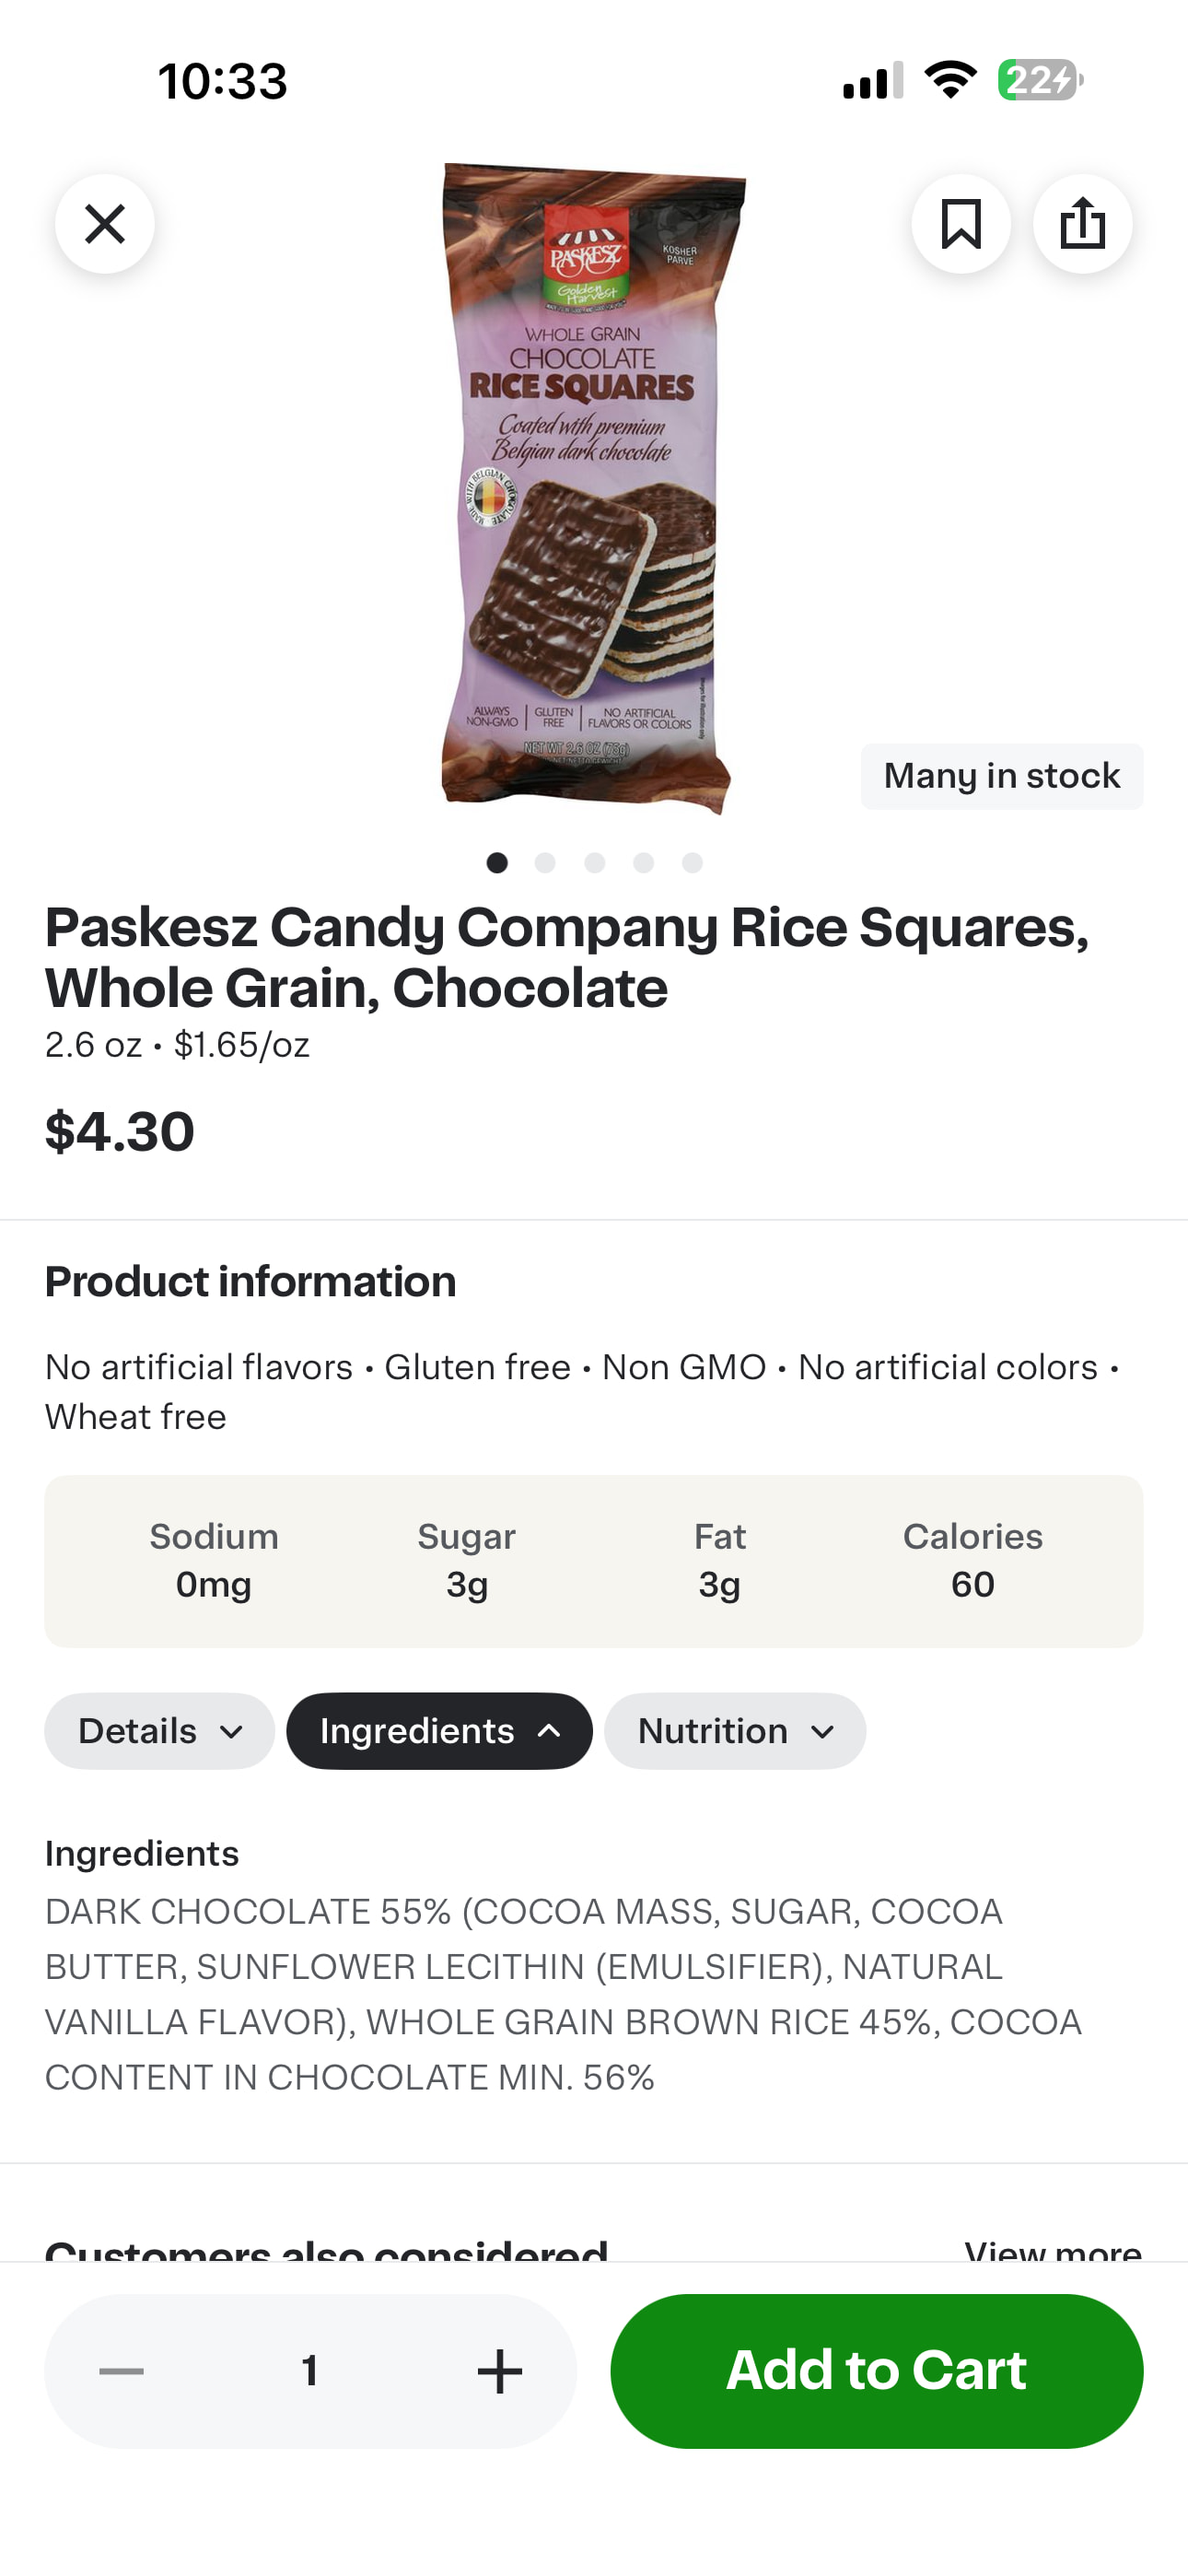1188x2576 pixels.
Task: Tap the Wi-Fi status icon
Action: (x=950, y=80)
